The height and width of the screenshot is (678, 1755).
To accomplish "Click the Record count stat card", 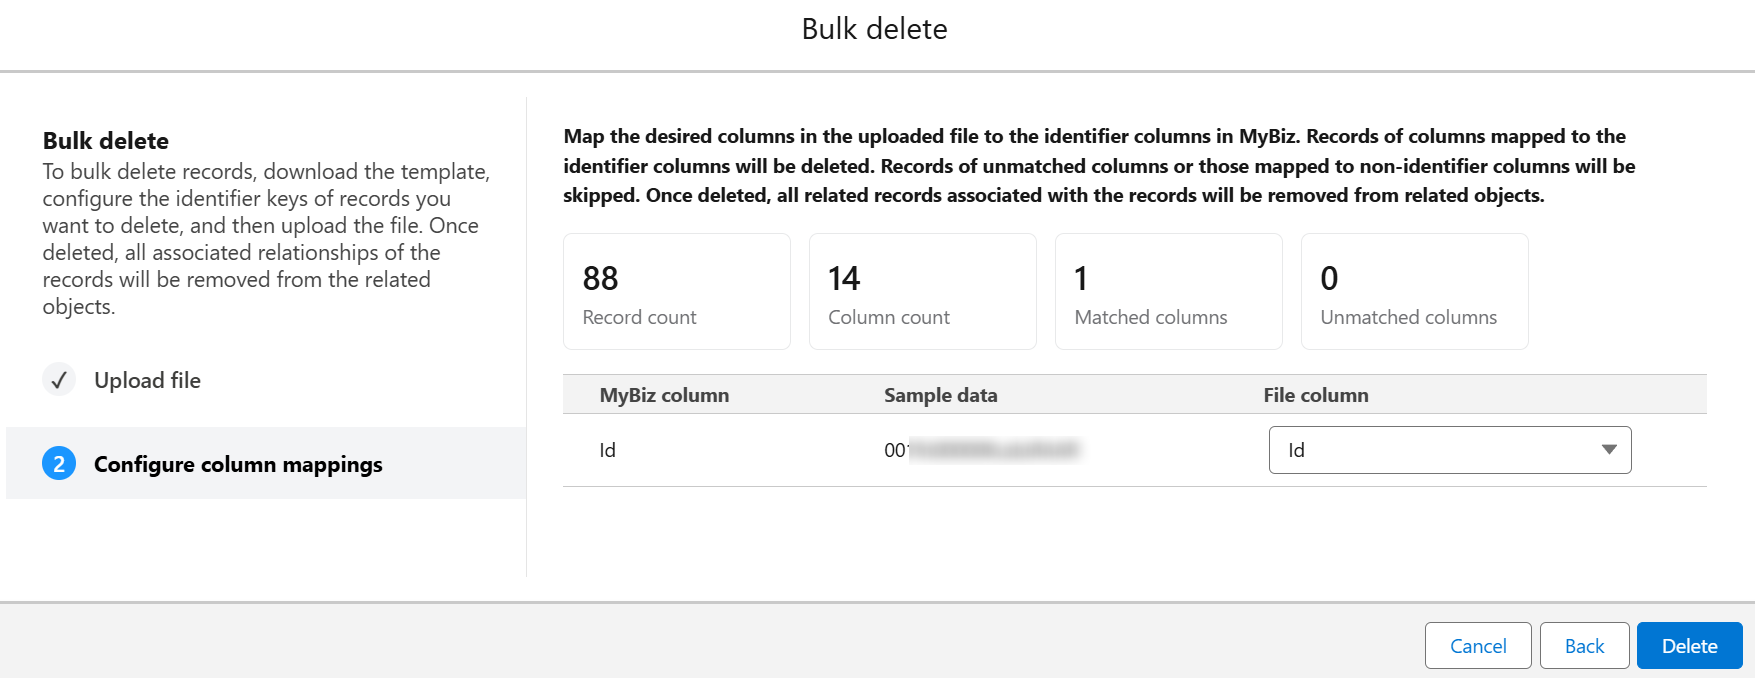I will (677, 291).
